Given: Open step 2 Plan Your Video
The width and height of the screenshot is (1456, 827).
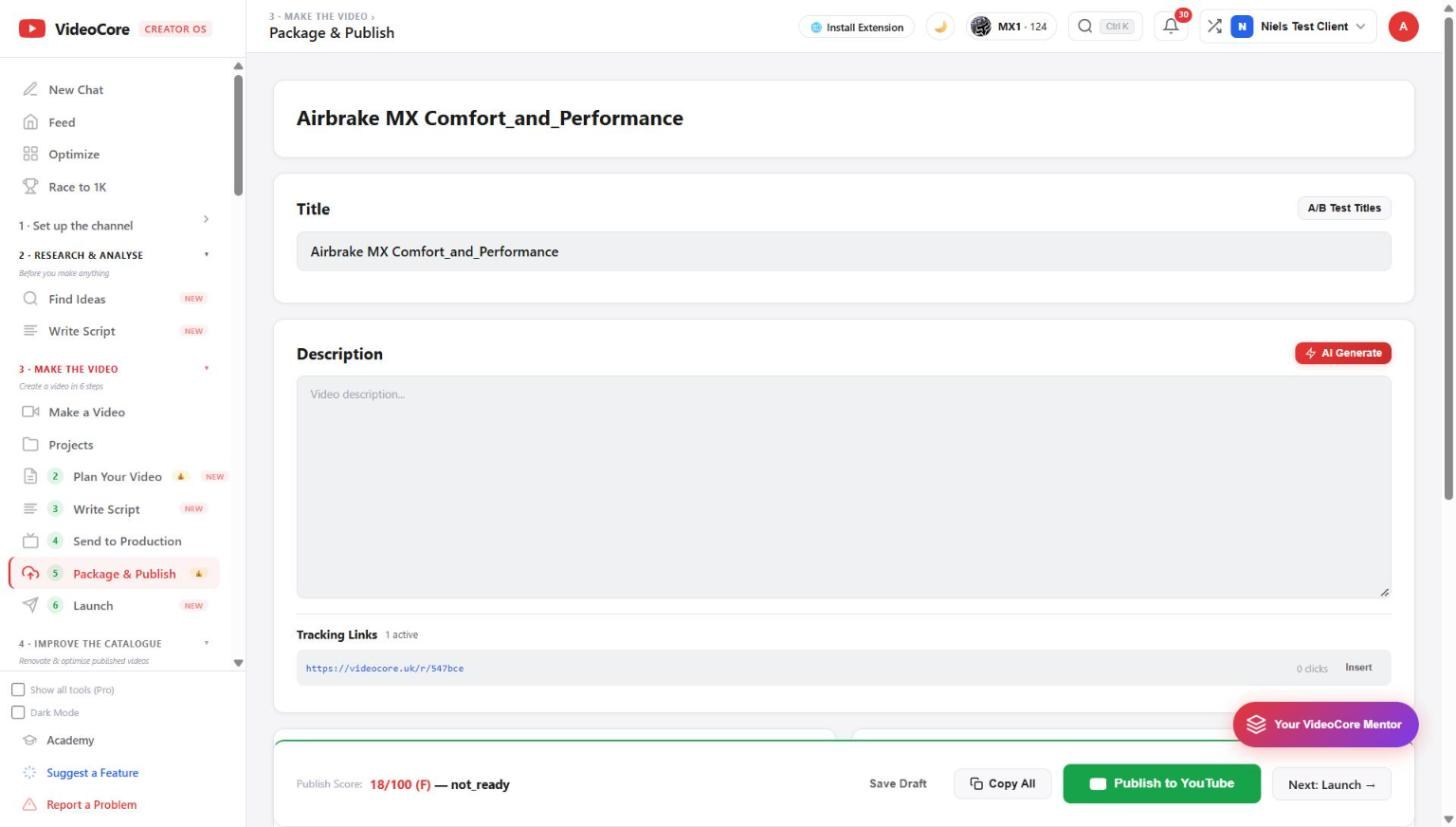Looking at the screenshot, I should (117, 477).
